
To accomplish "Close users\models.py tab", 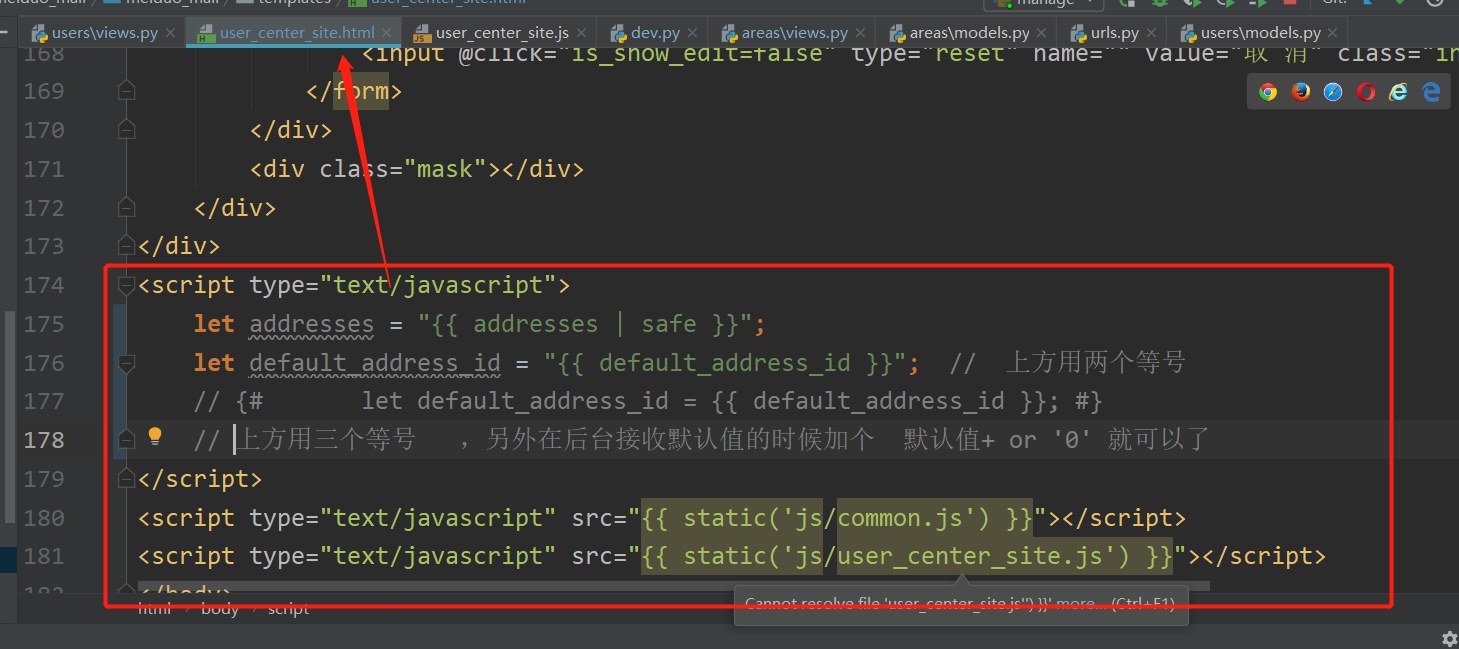I will pyautogui.click(x=1333, y=33).
